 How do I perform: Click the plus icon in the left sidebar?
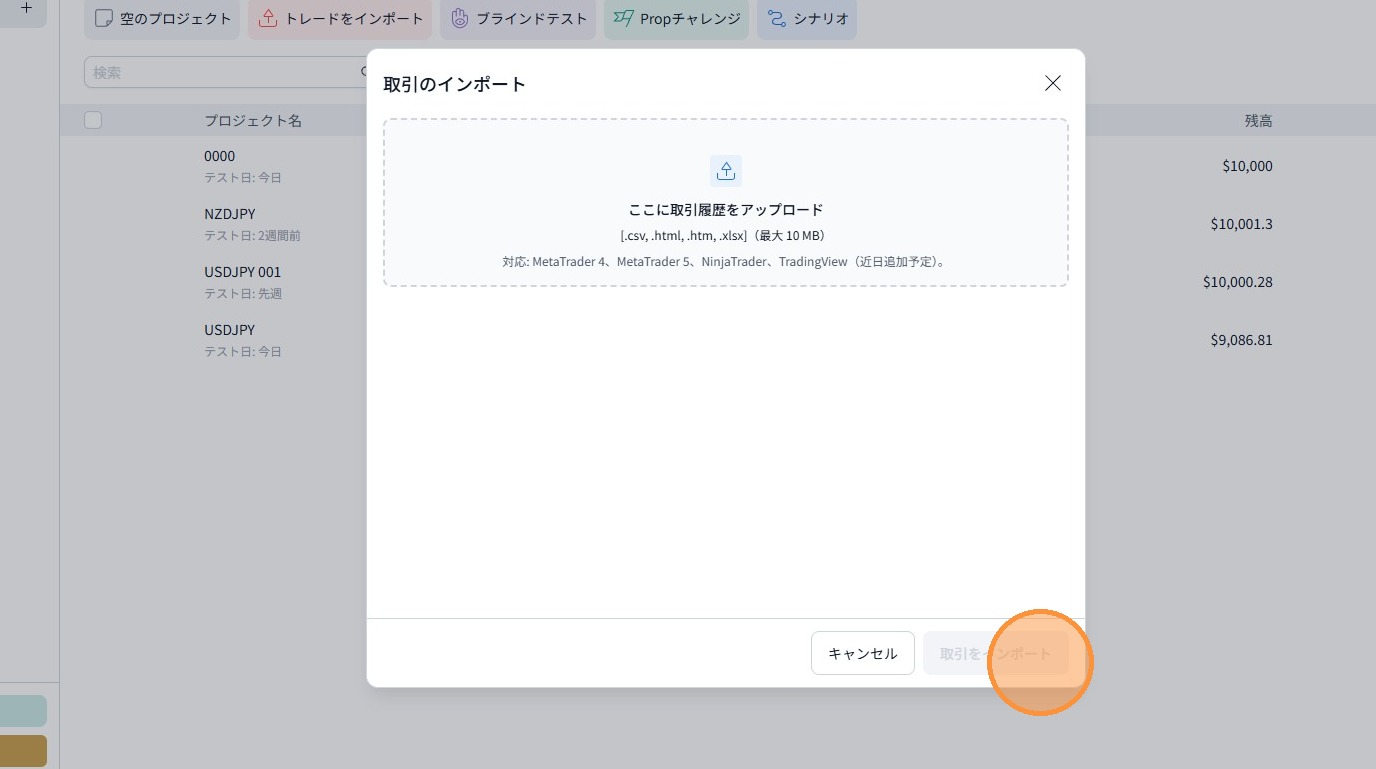pos(26,7)
